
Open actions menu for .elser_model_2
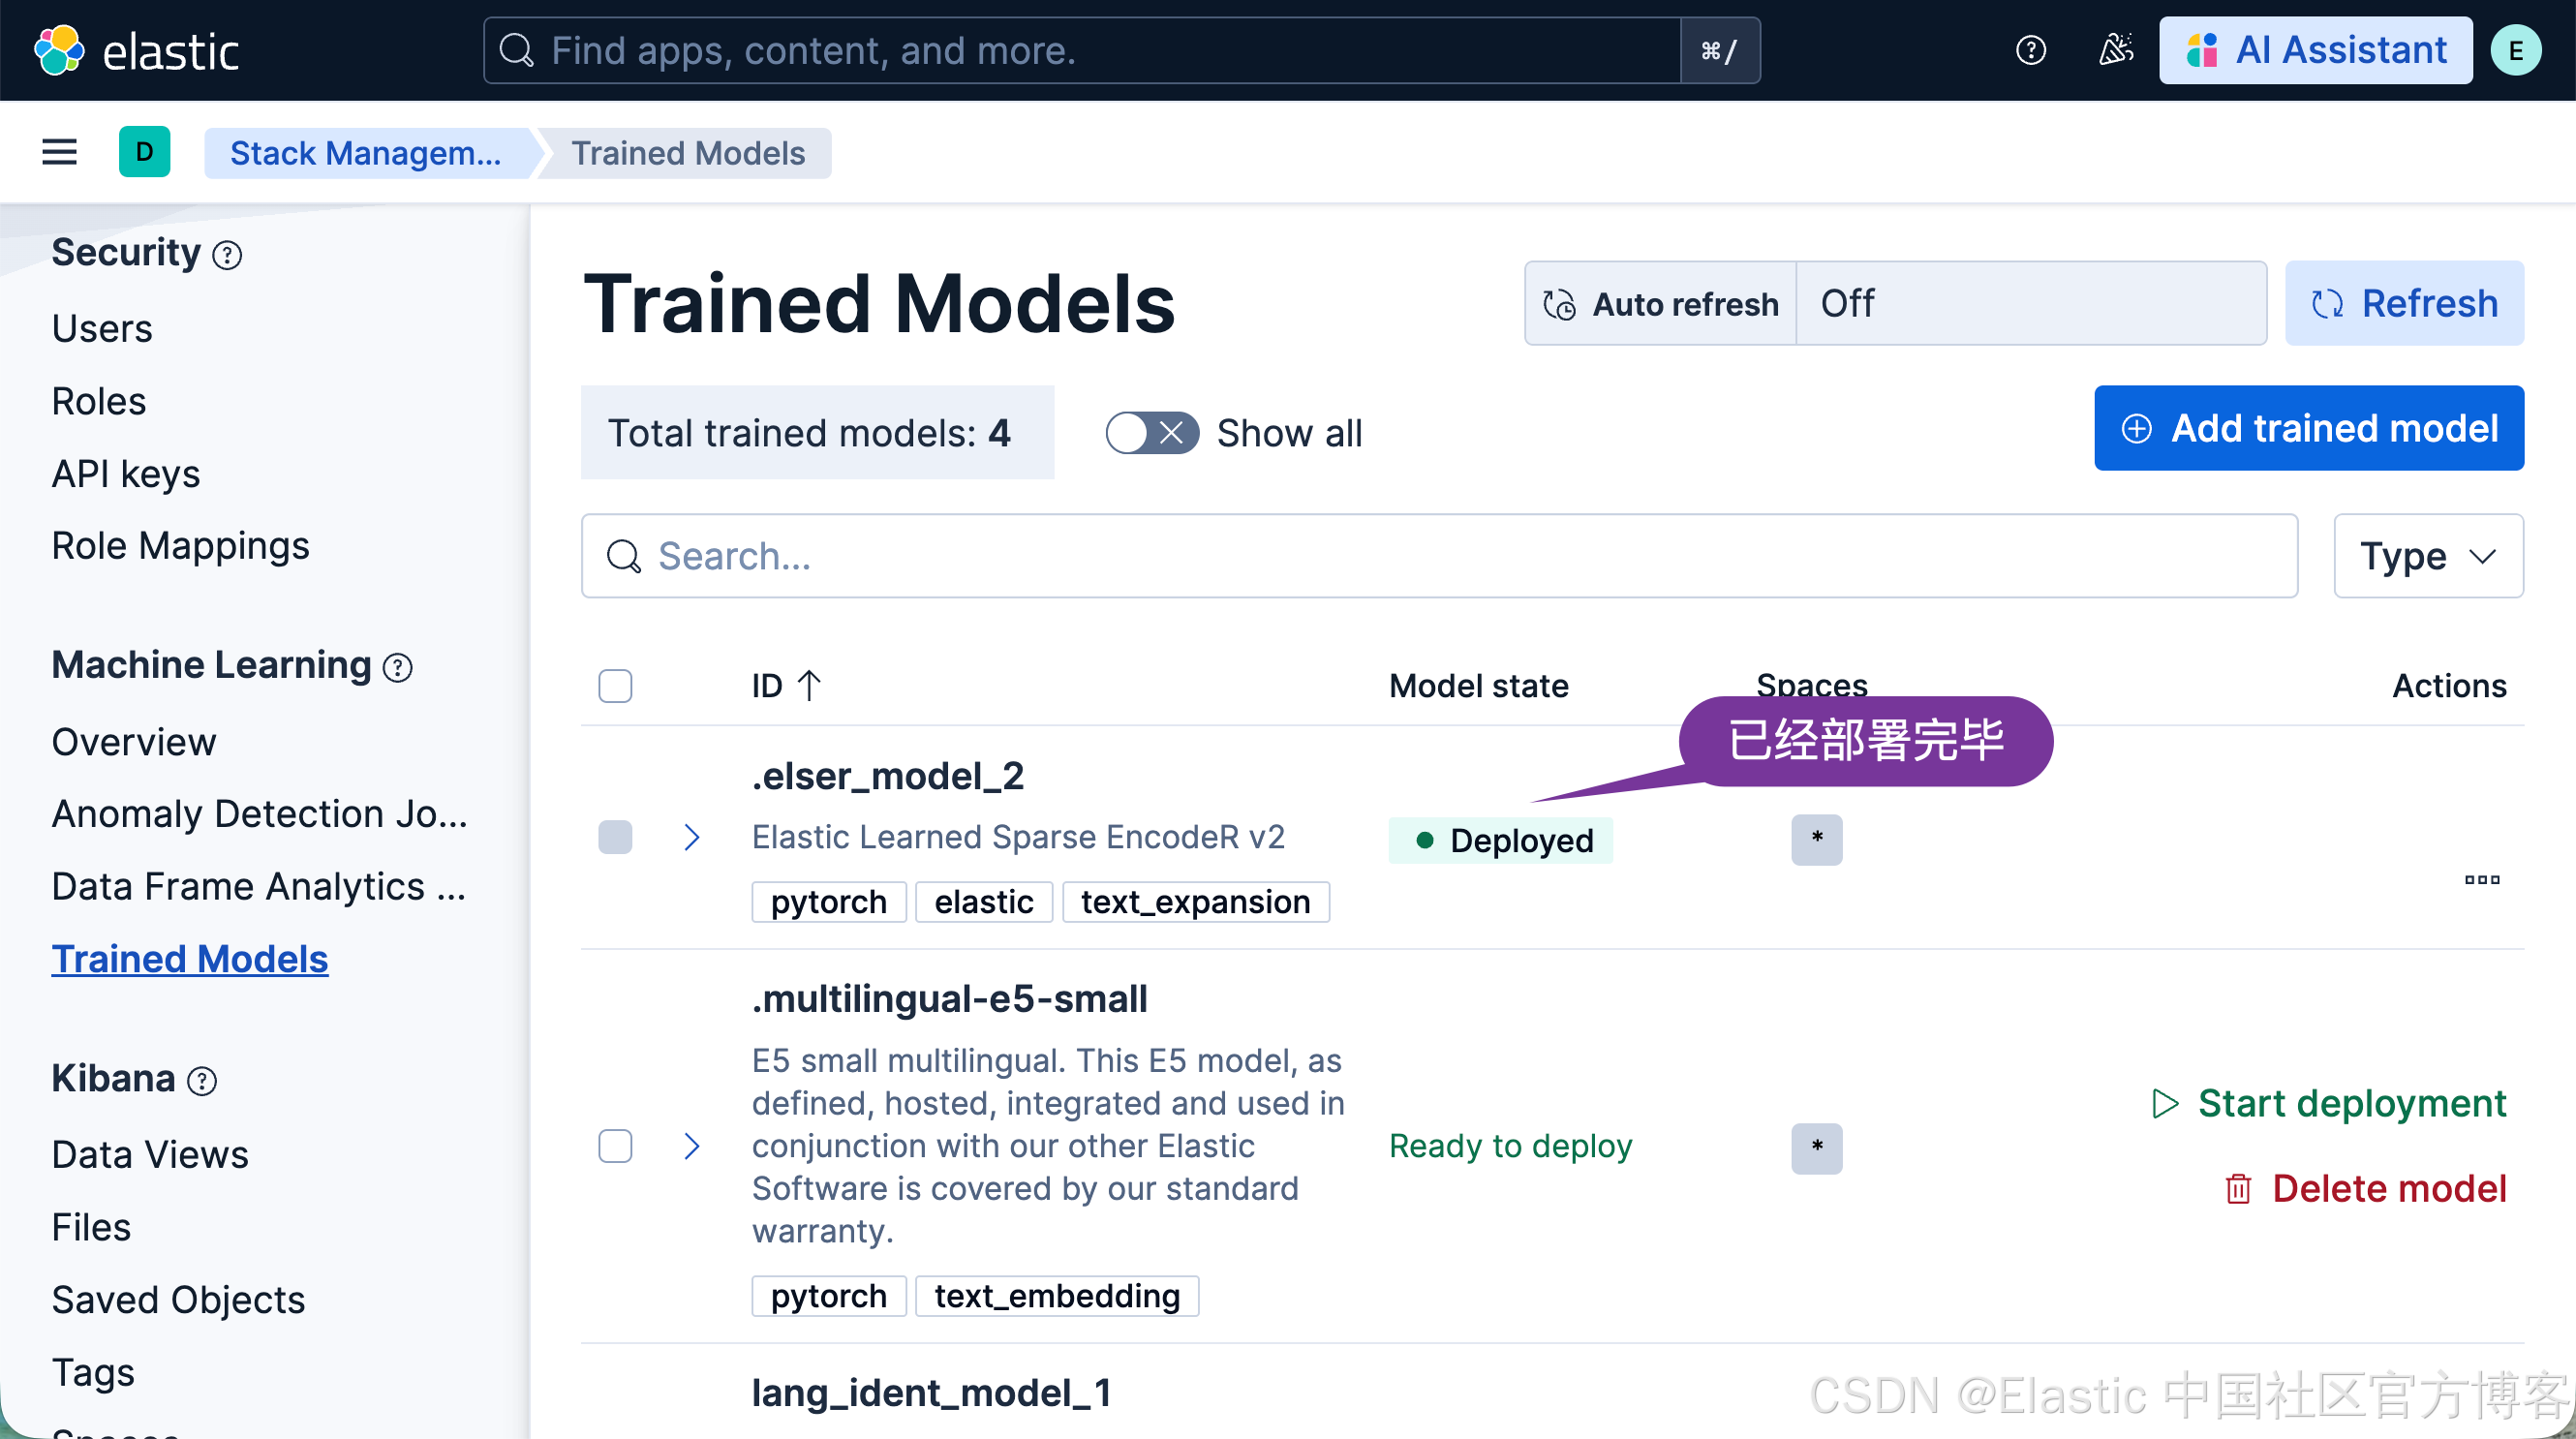tap(2481, 879)
